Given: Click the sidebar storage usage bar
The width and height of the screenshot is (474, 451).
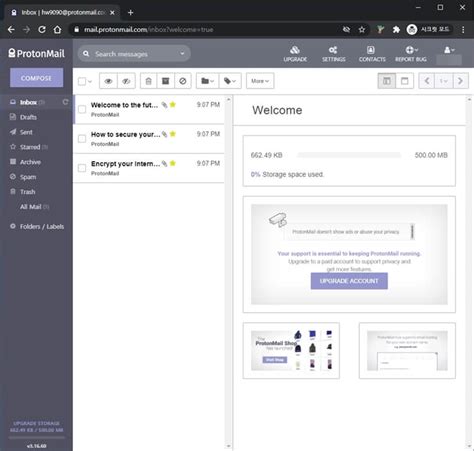Looking at the screenshot, I should [x=36, y=438].
